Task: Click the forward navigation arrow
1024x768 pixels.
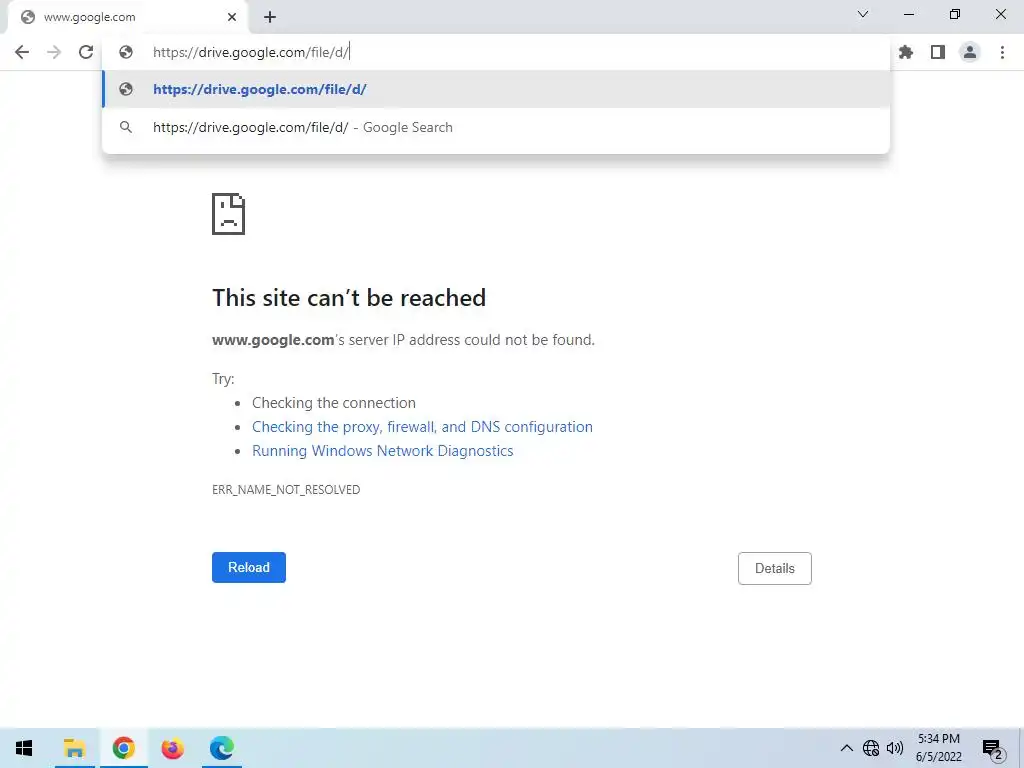Action: click(54, 52)
